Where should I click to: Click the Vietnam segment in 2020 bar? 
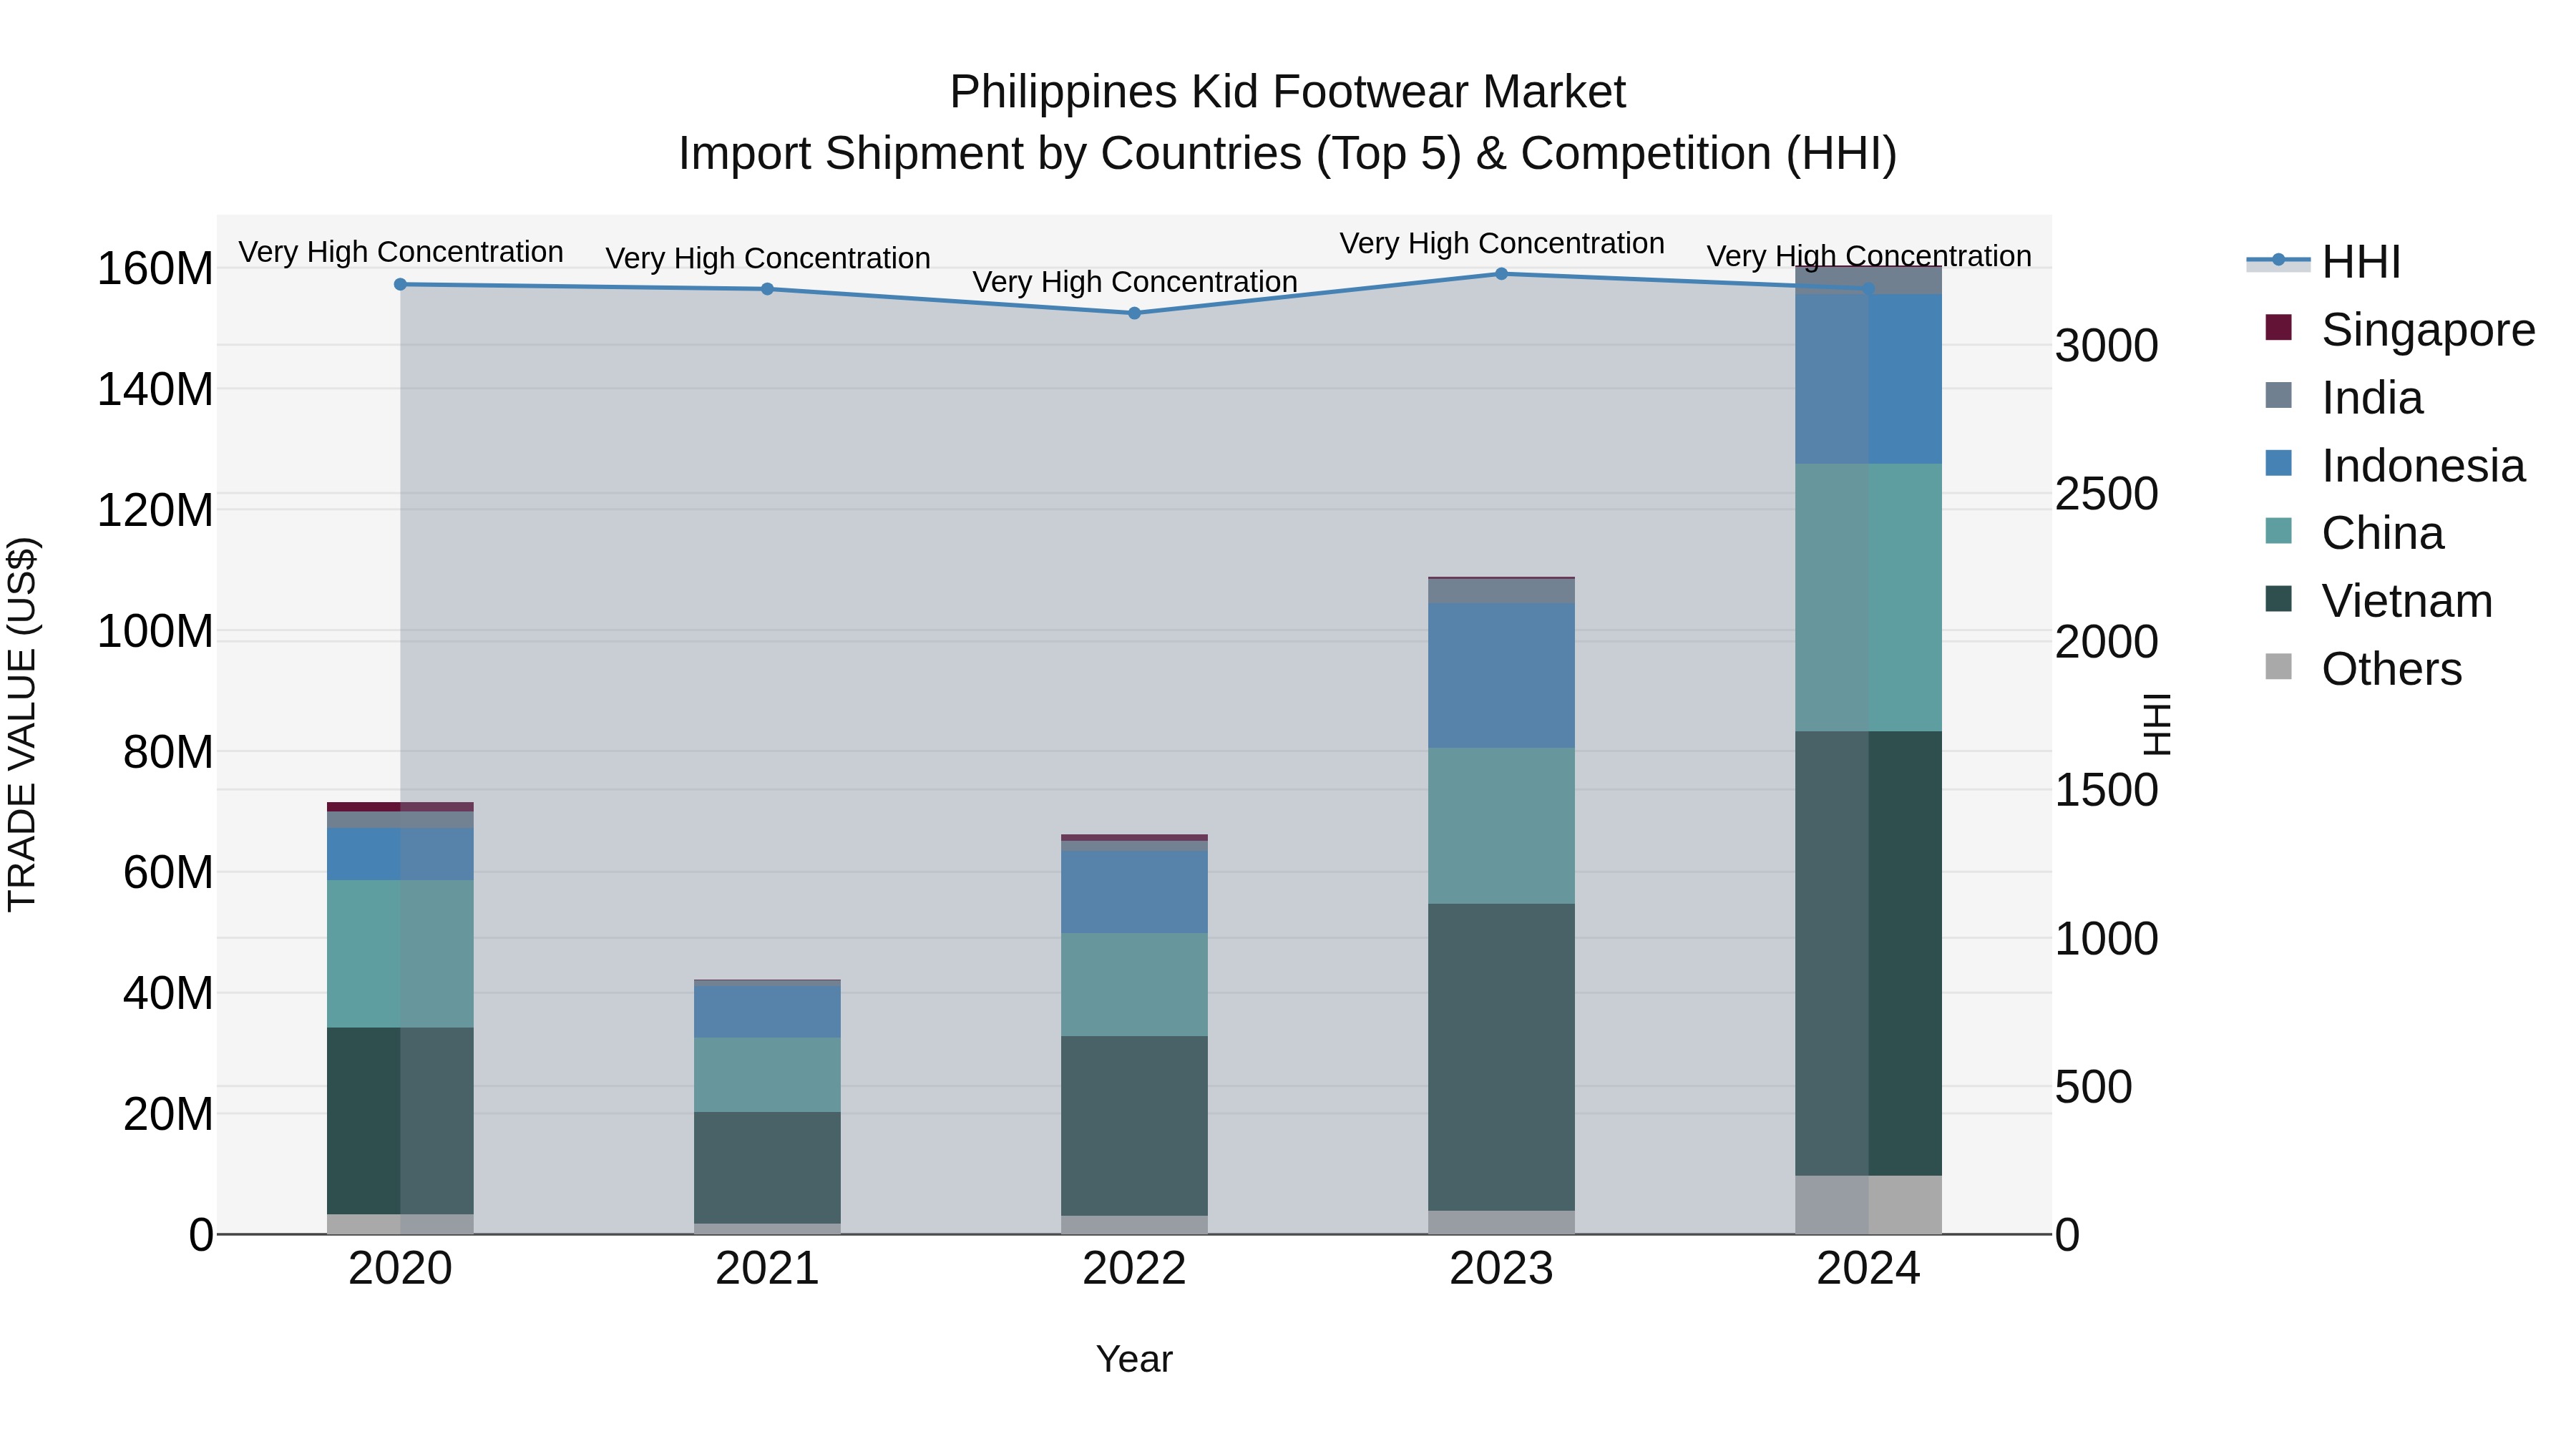[x=400, y=1121]
